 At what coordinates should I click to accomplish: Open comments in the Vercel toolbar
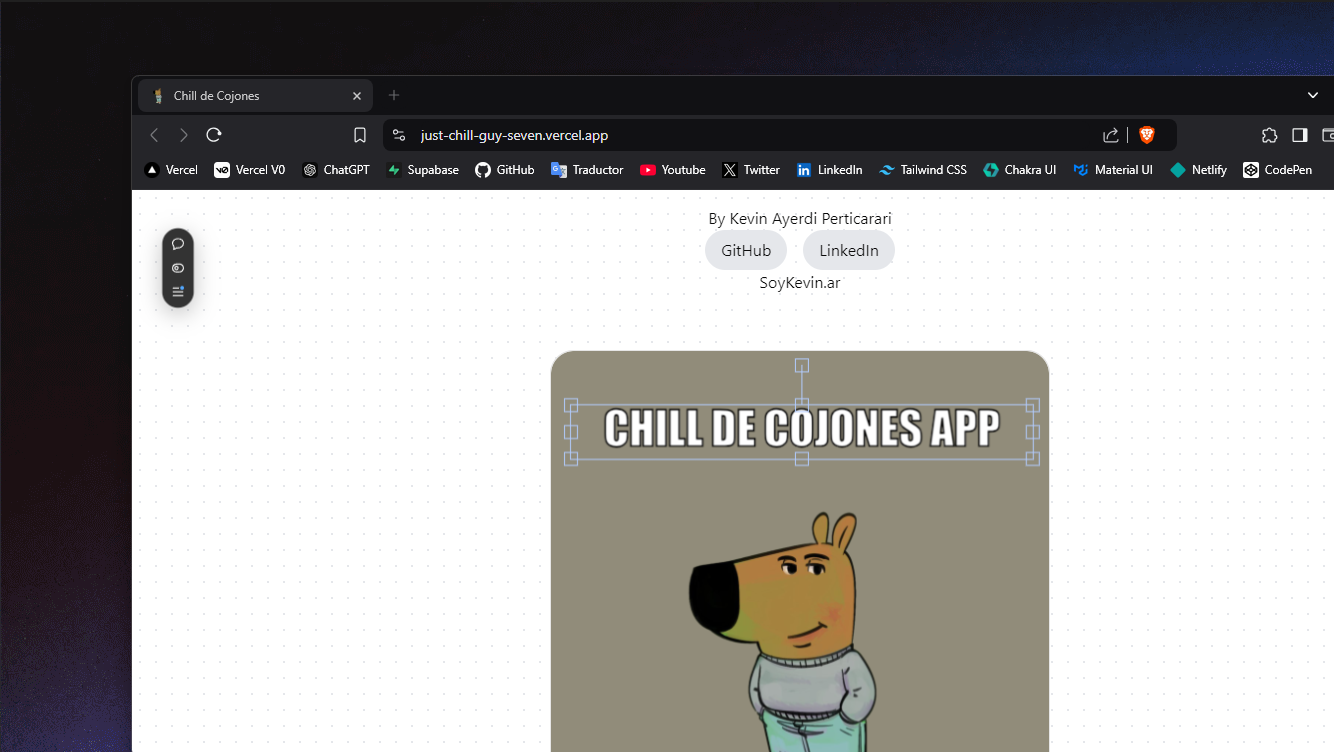tap(178, 244)
